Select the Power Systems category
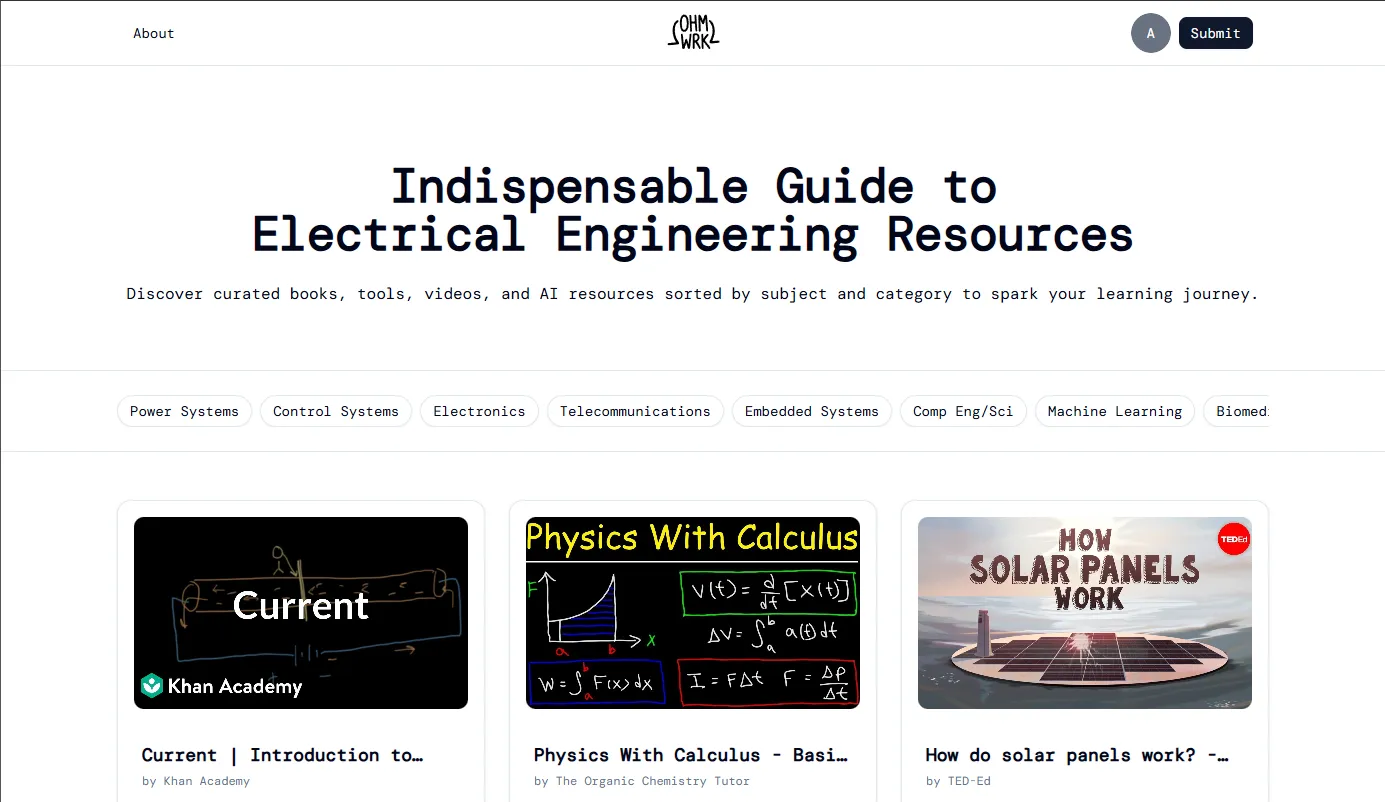 [184, 411]
